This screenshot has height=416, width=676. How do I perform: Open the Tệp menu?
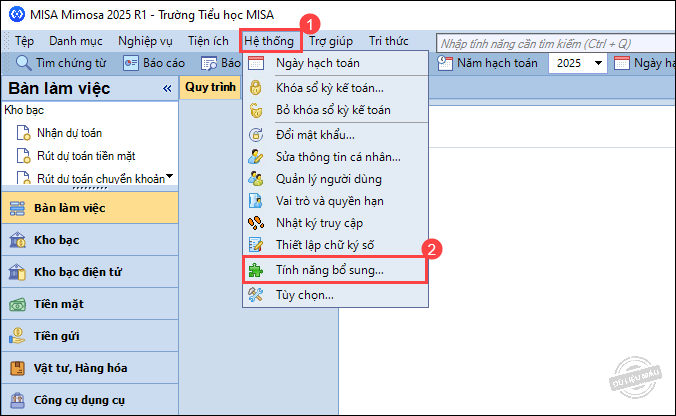(24, 41)
